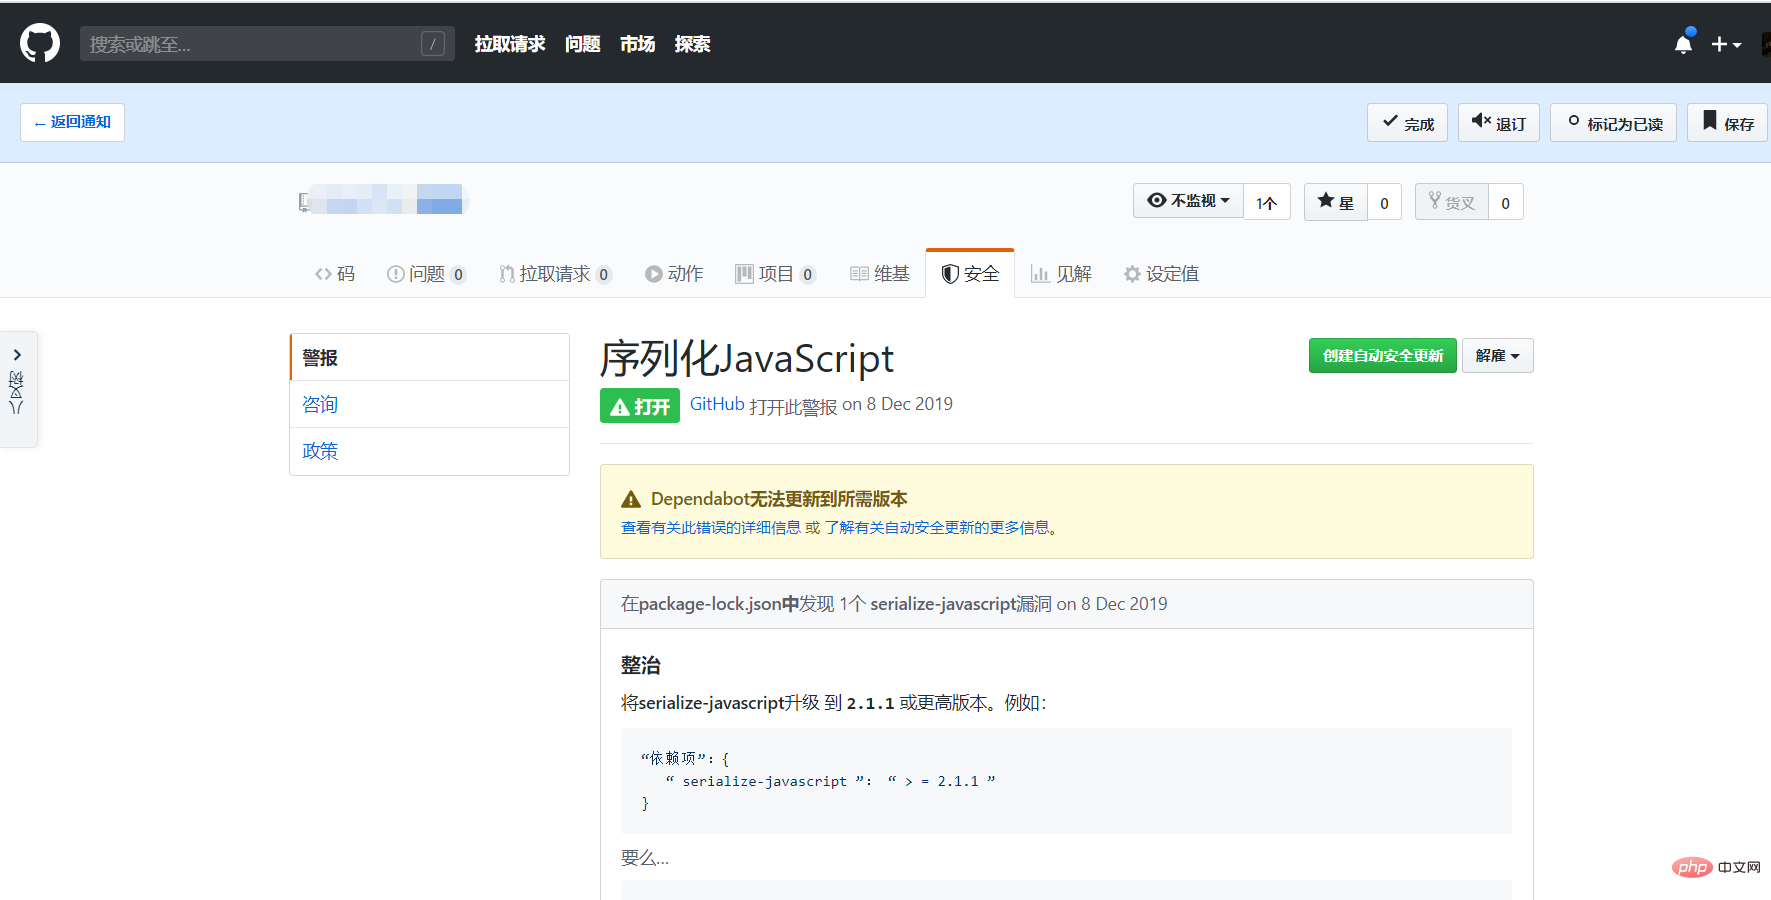1771x900 pixels.
Task: Select the 安全 security tab
Action: pyautogui.click(x=970, y=274)
